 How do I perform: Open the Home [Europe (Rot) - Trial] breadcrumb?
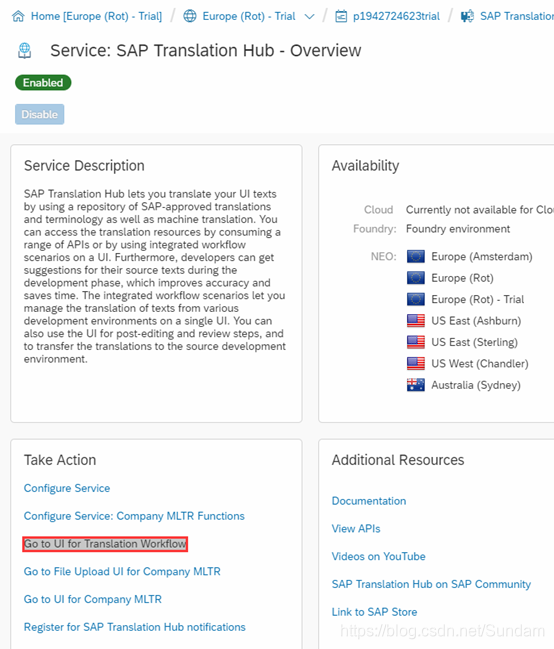(96, 16)
